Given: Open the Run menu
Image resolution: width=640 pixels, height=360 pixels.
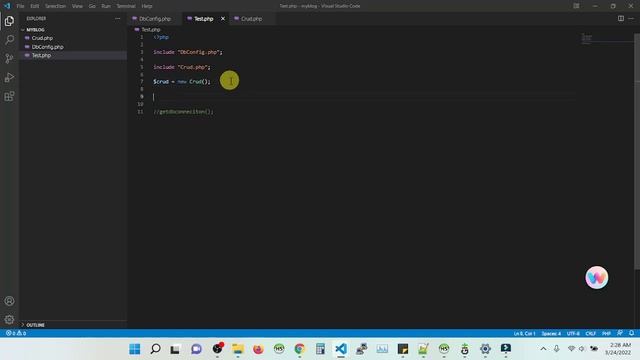Looking at the screenshot, I should 106,6.
